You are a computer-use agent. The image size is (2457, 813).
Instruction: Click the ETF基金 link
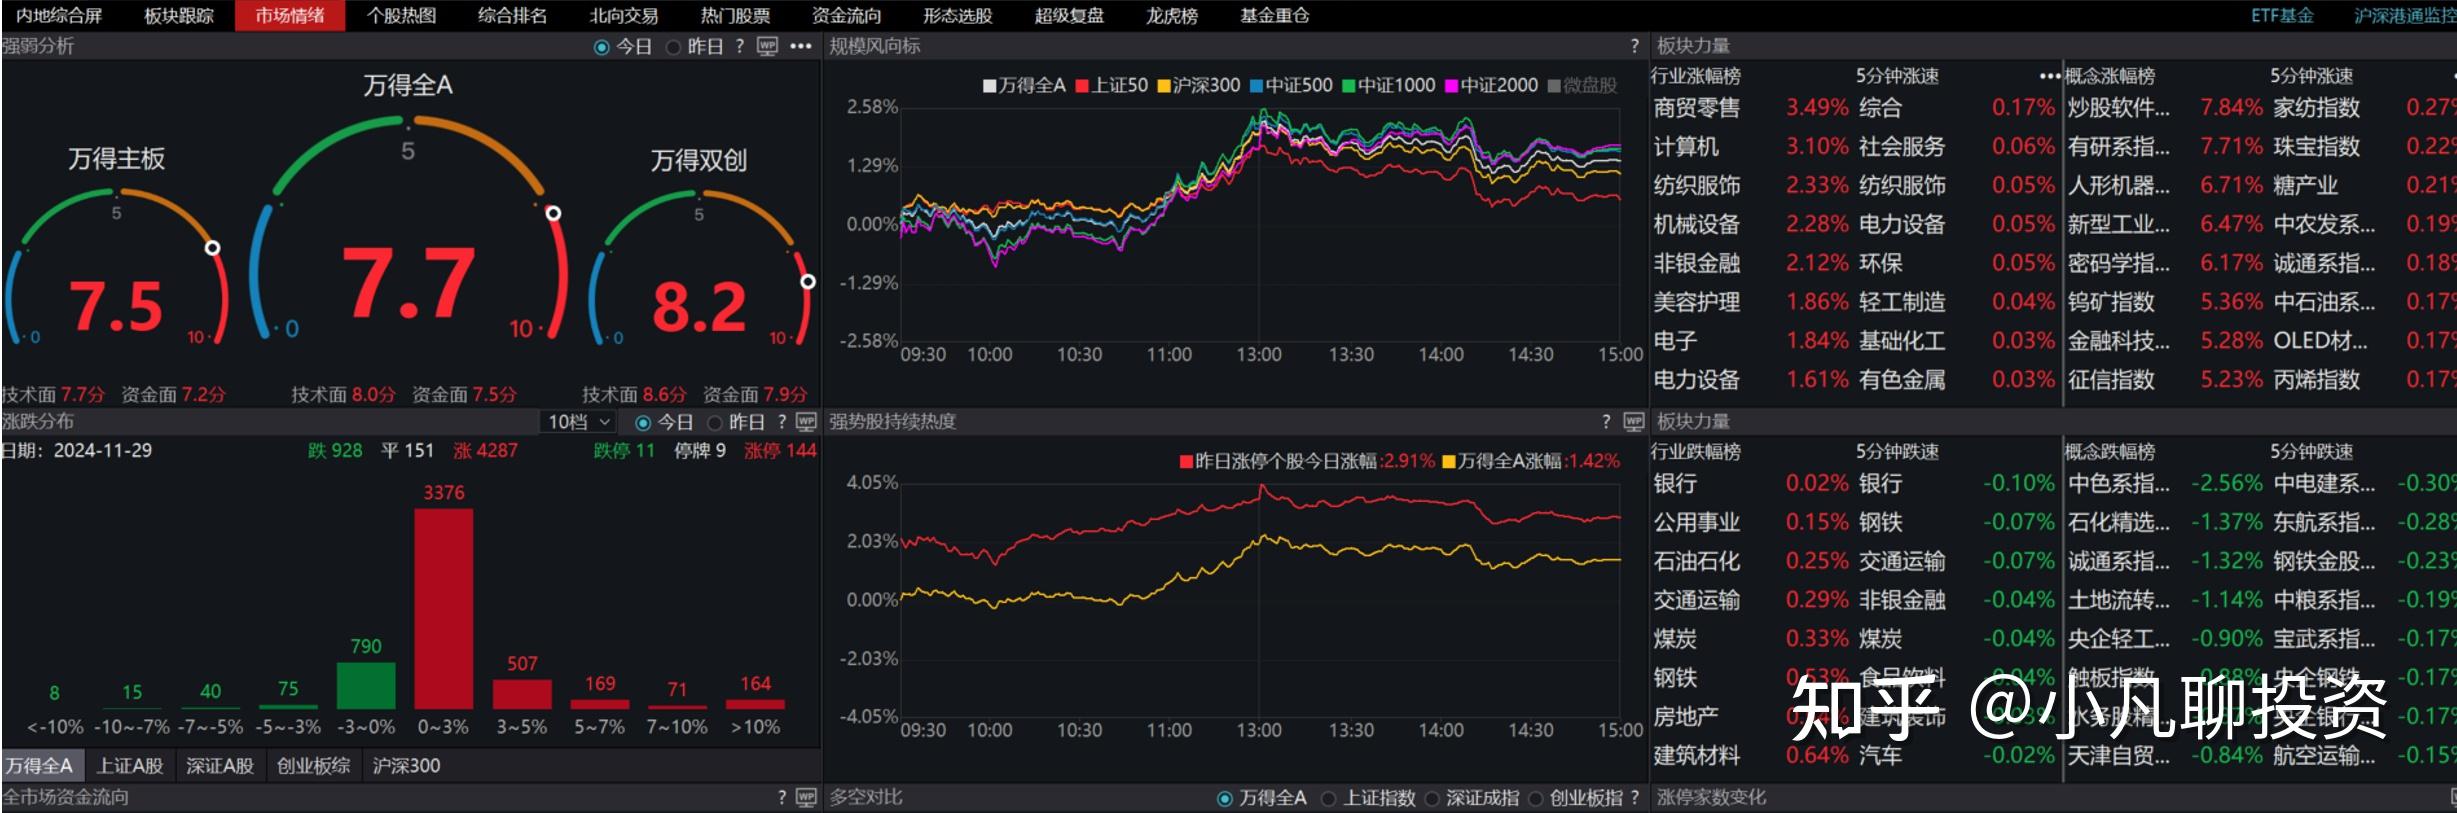2281,16
